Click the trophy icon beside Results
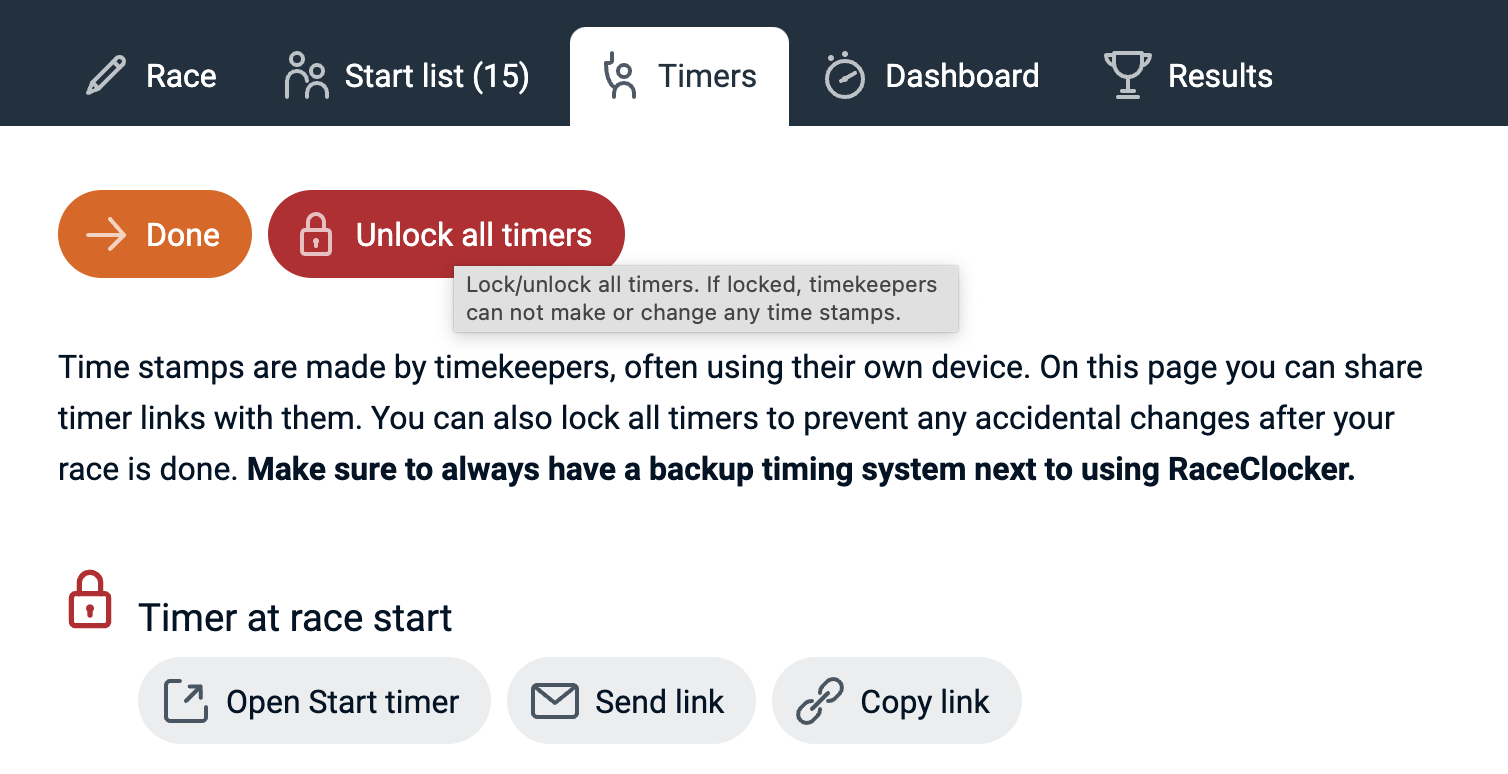The width and height of the screenshot is (1508, 774). (x=1127, y=76)
